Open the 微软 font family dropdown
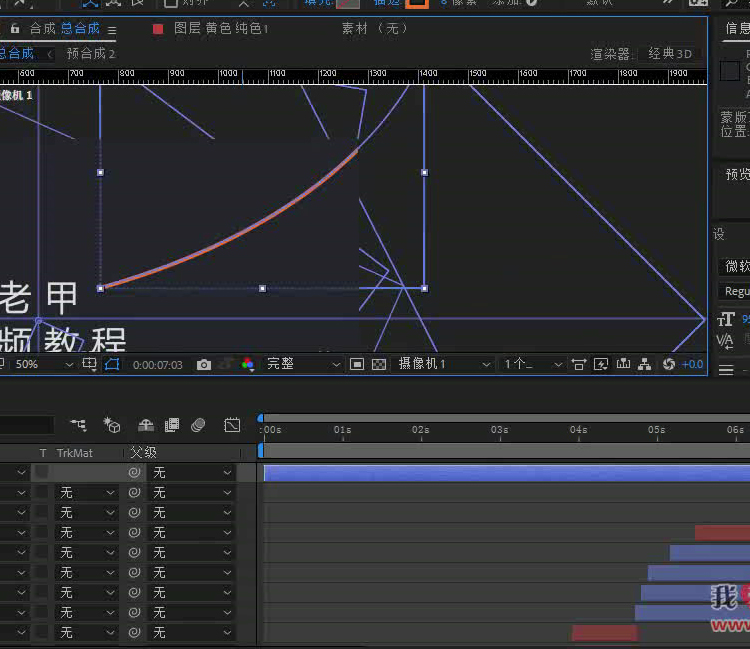Image resolution: width=750 pixels, height=649 pixels. coord(734,266)
